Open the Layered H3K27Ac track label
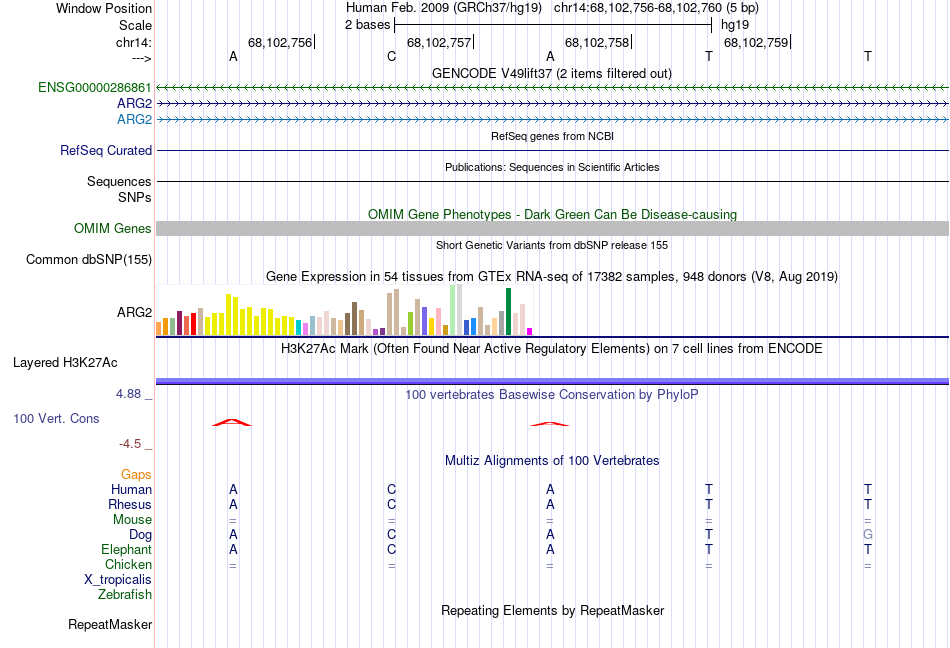The width and height of the screenshot is (950, 648). [65, 363]
